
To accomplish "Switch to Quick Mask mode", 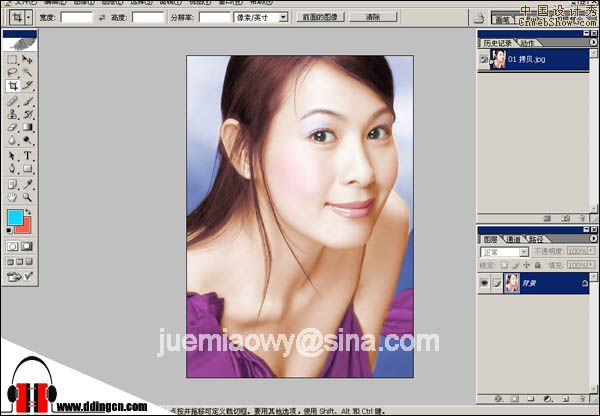I will point(27,246).
